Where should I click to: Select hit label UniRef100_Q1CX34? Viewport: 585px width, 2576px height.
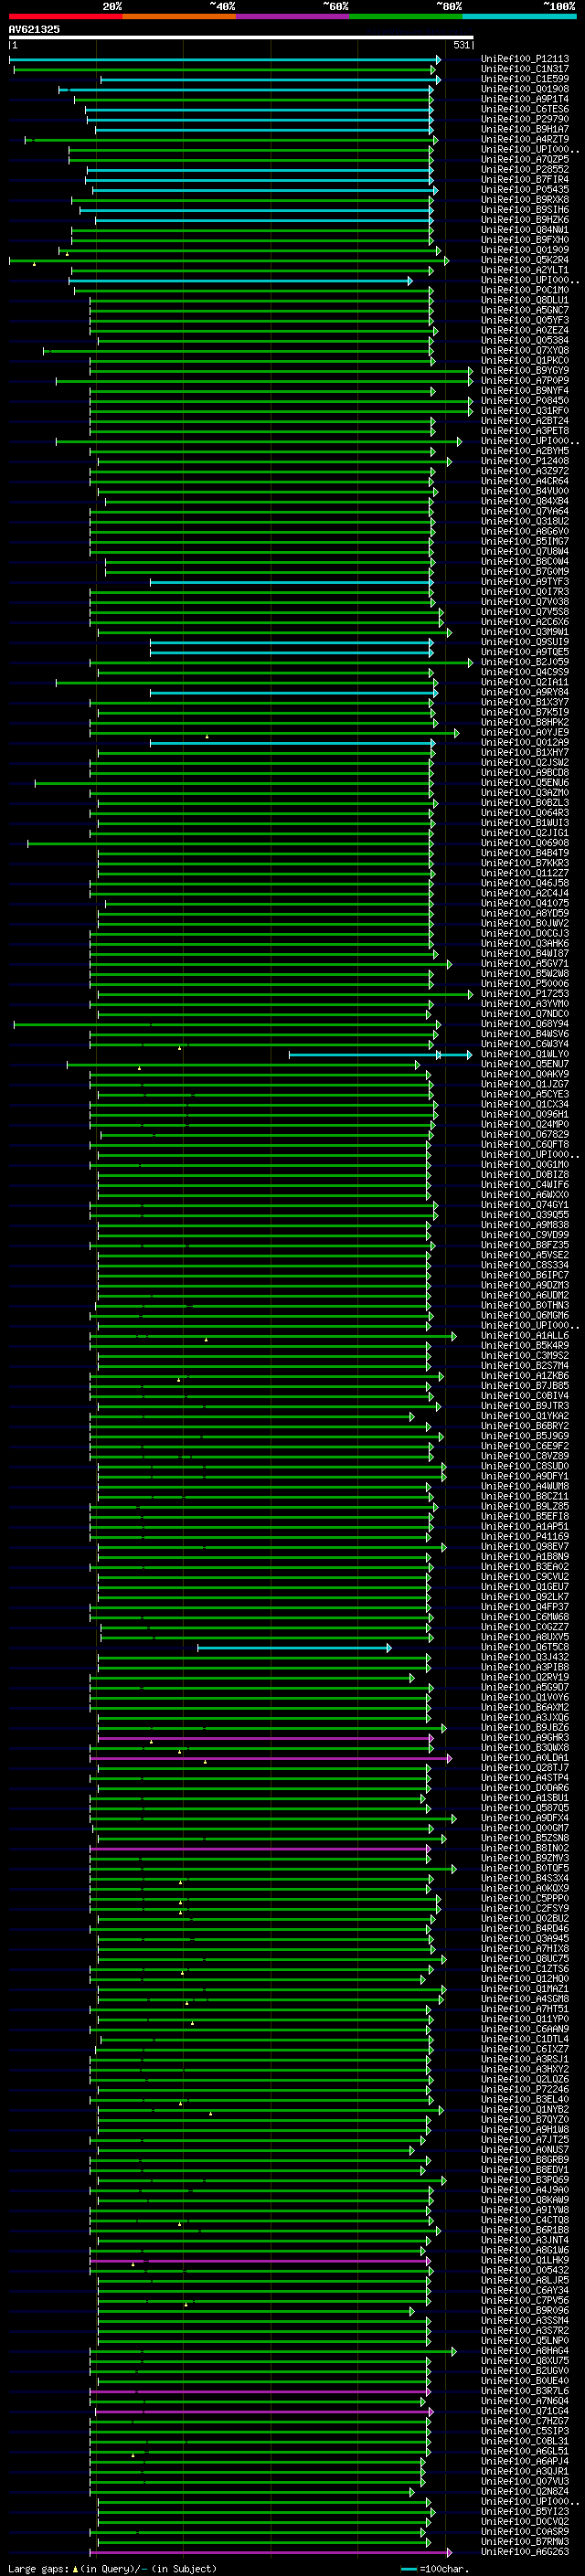525,1104
